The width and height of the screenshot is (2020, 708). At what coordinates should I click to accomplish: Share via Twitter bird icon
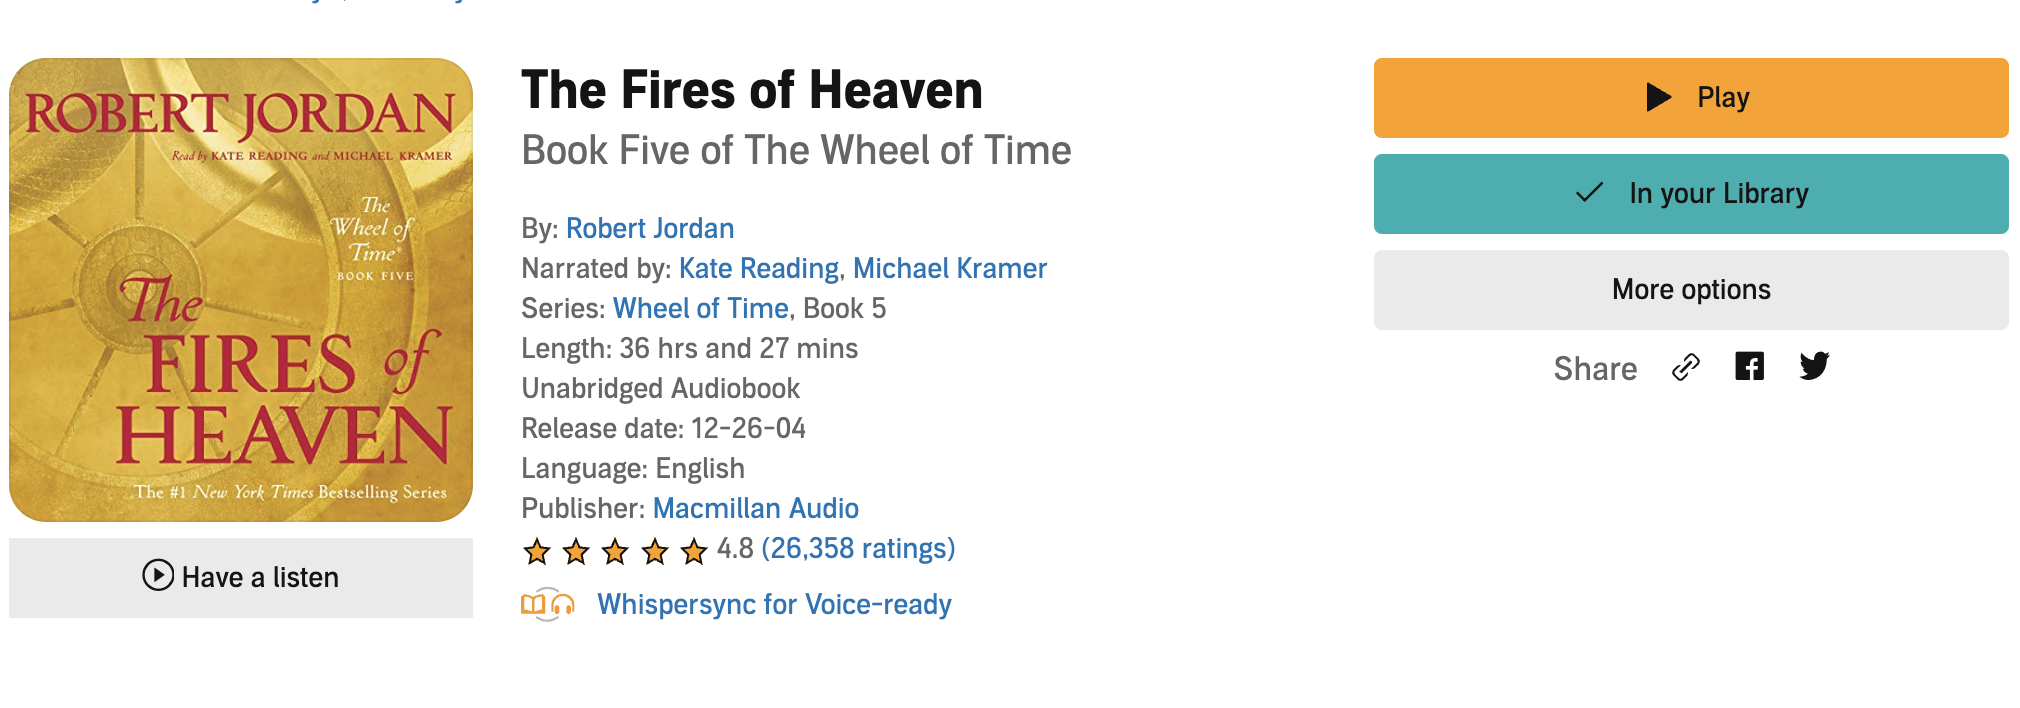(1814, 367)
